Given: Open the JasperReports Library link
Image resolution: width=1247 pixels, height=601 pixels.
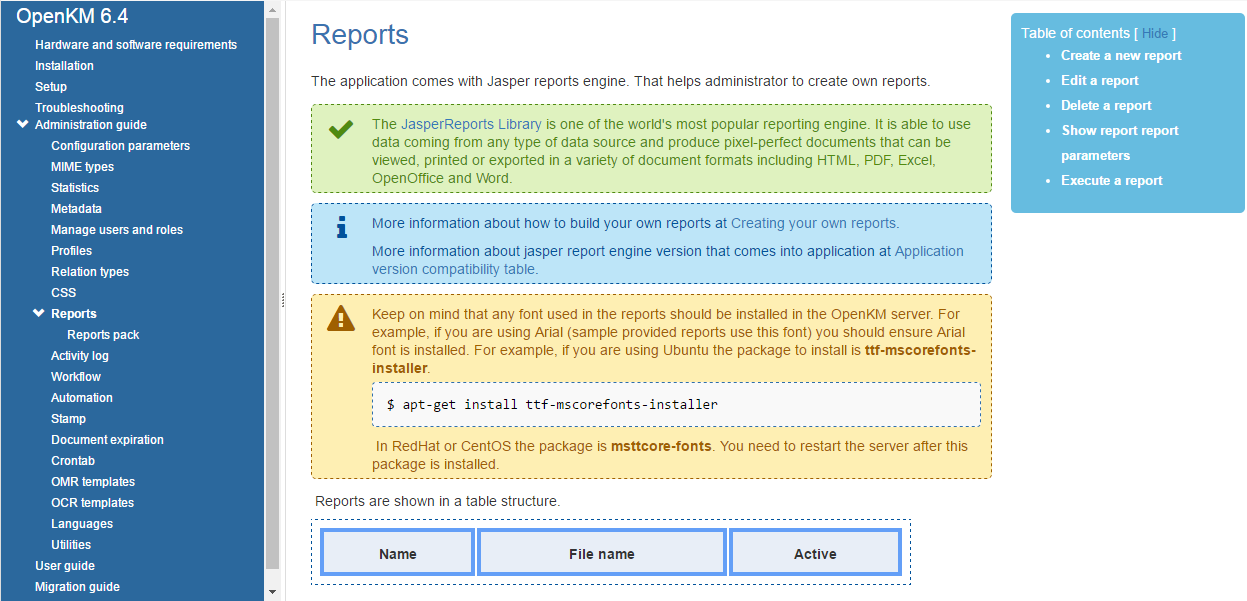Looking at the screenshot, I should [x=471, y=124].
